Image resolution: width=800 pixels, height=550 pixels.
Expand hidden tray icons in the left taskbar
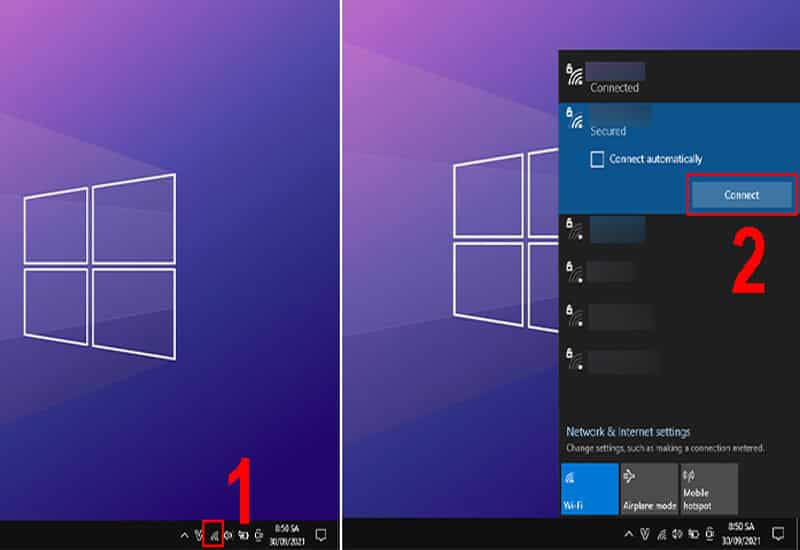184,535
